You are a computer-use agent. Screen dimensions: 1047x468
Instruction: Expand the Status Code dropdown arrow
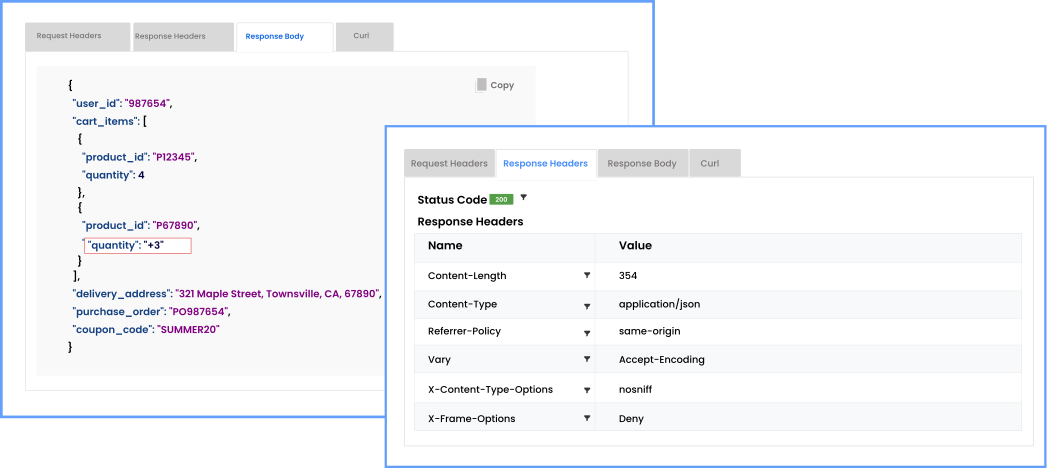(x=523, y=198)
